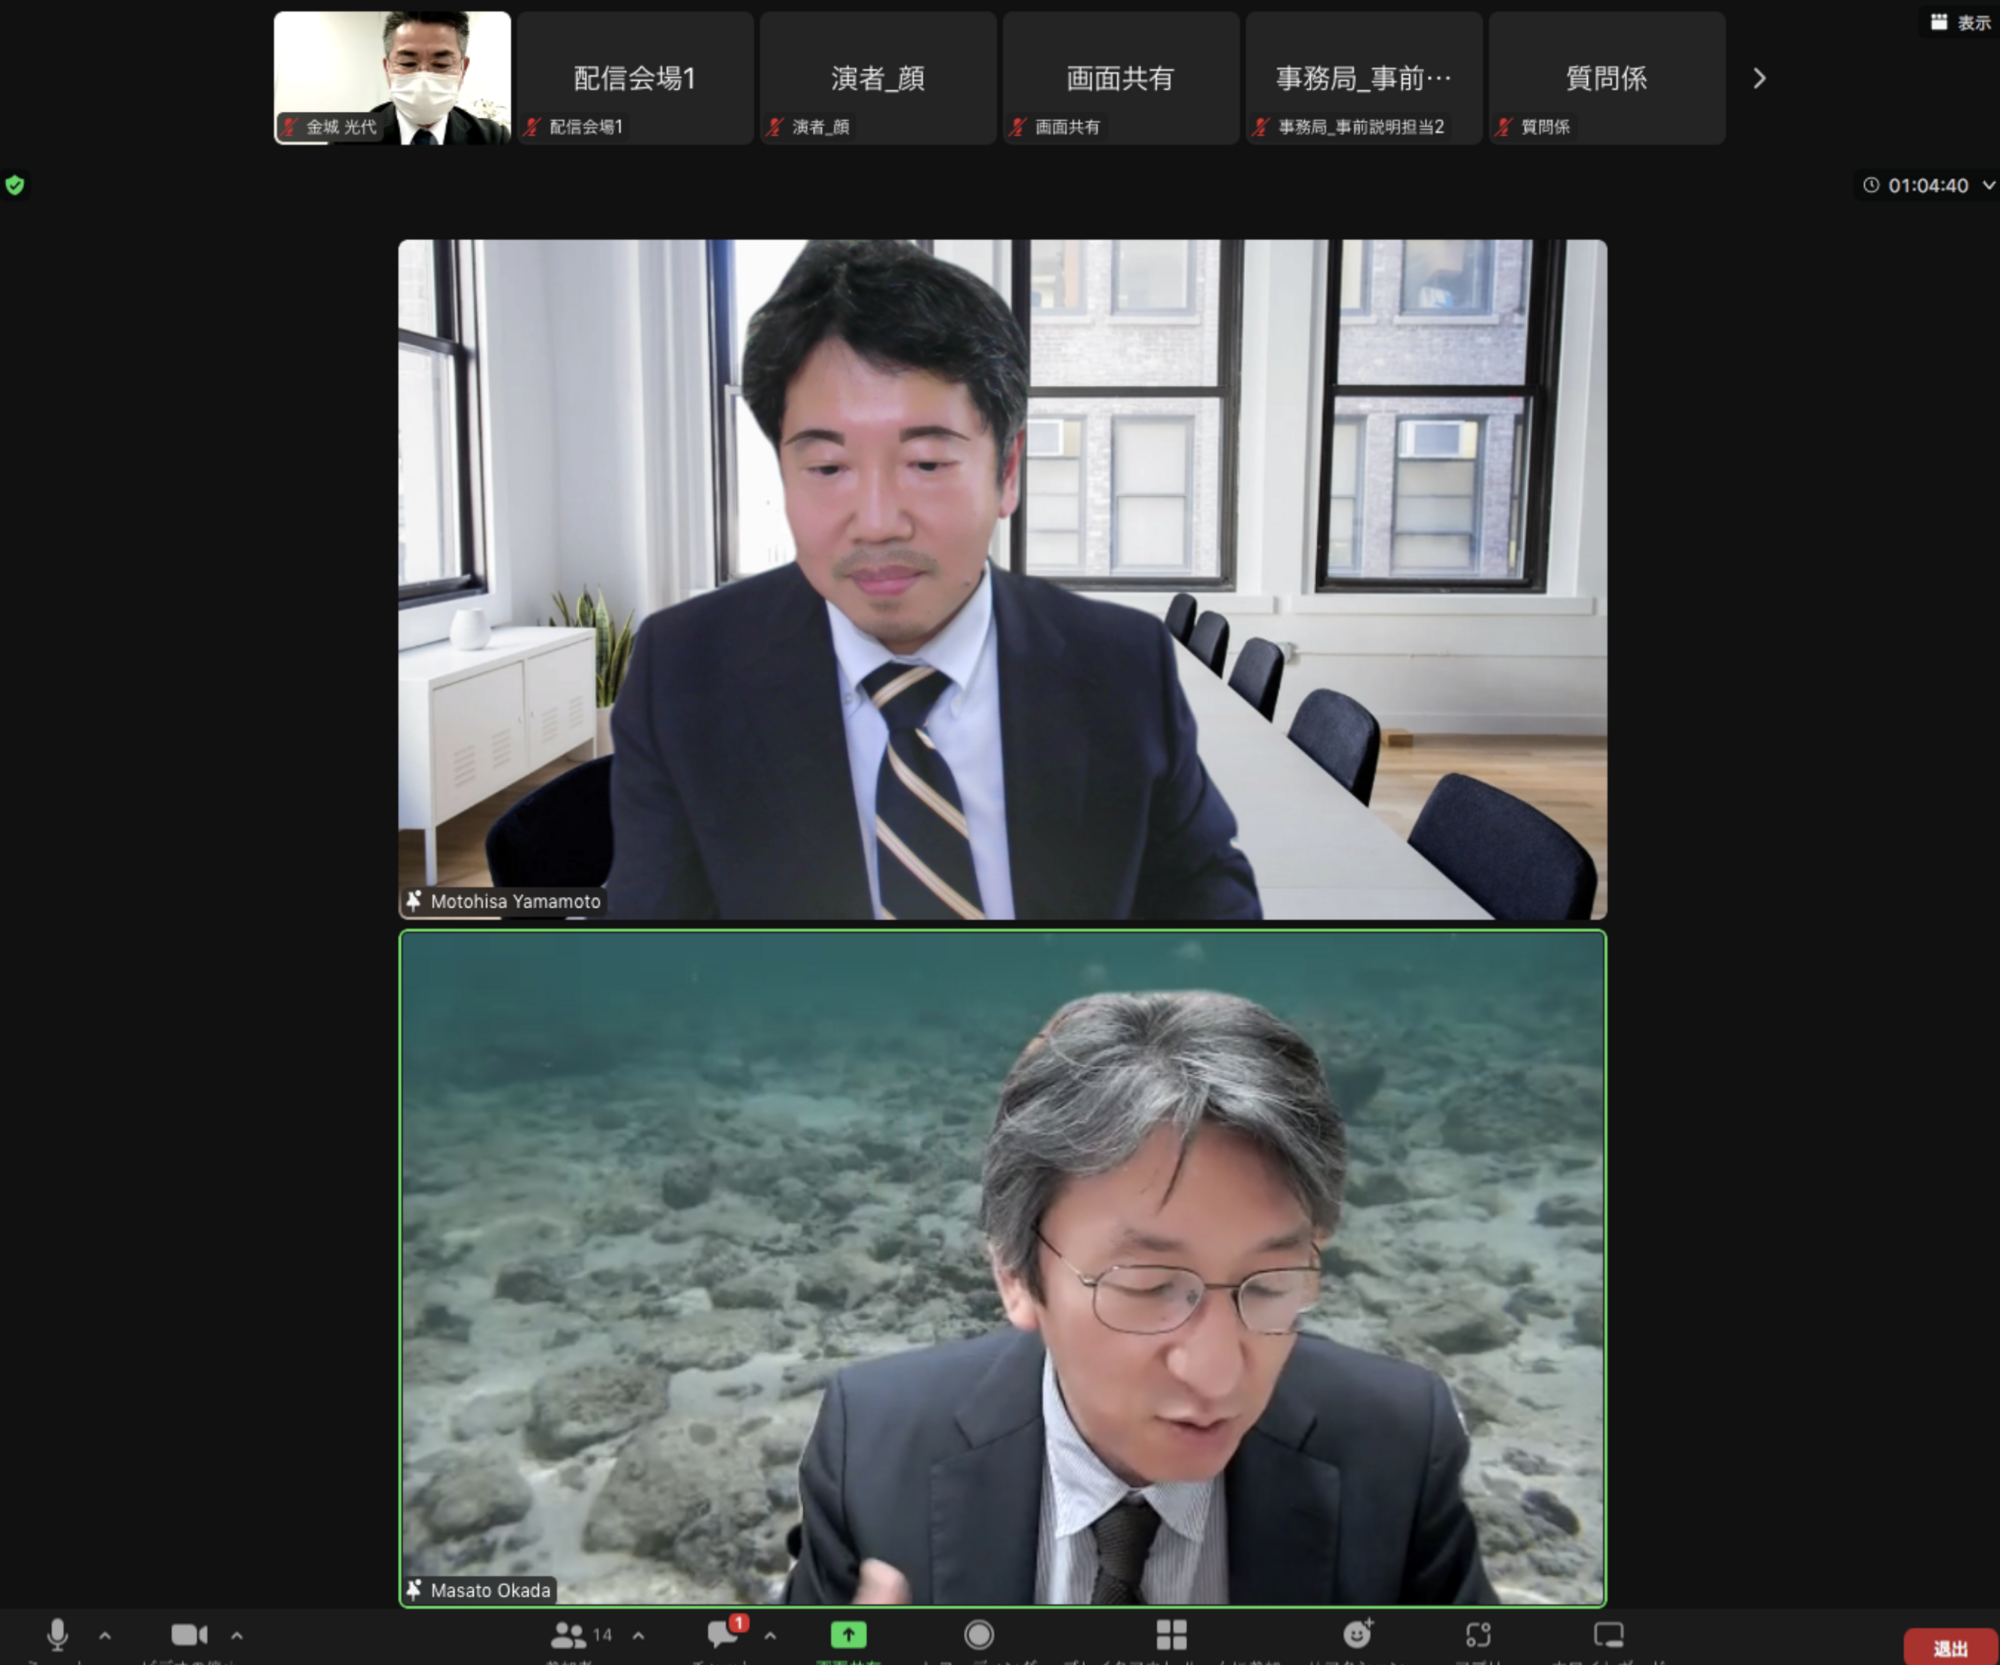Click the red leave meeting button
The width and height of the screenshot is (2000, 1665).
[x=1949, y=1647]
